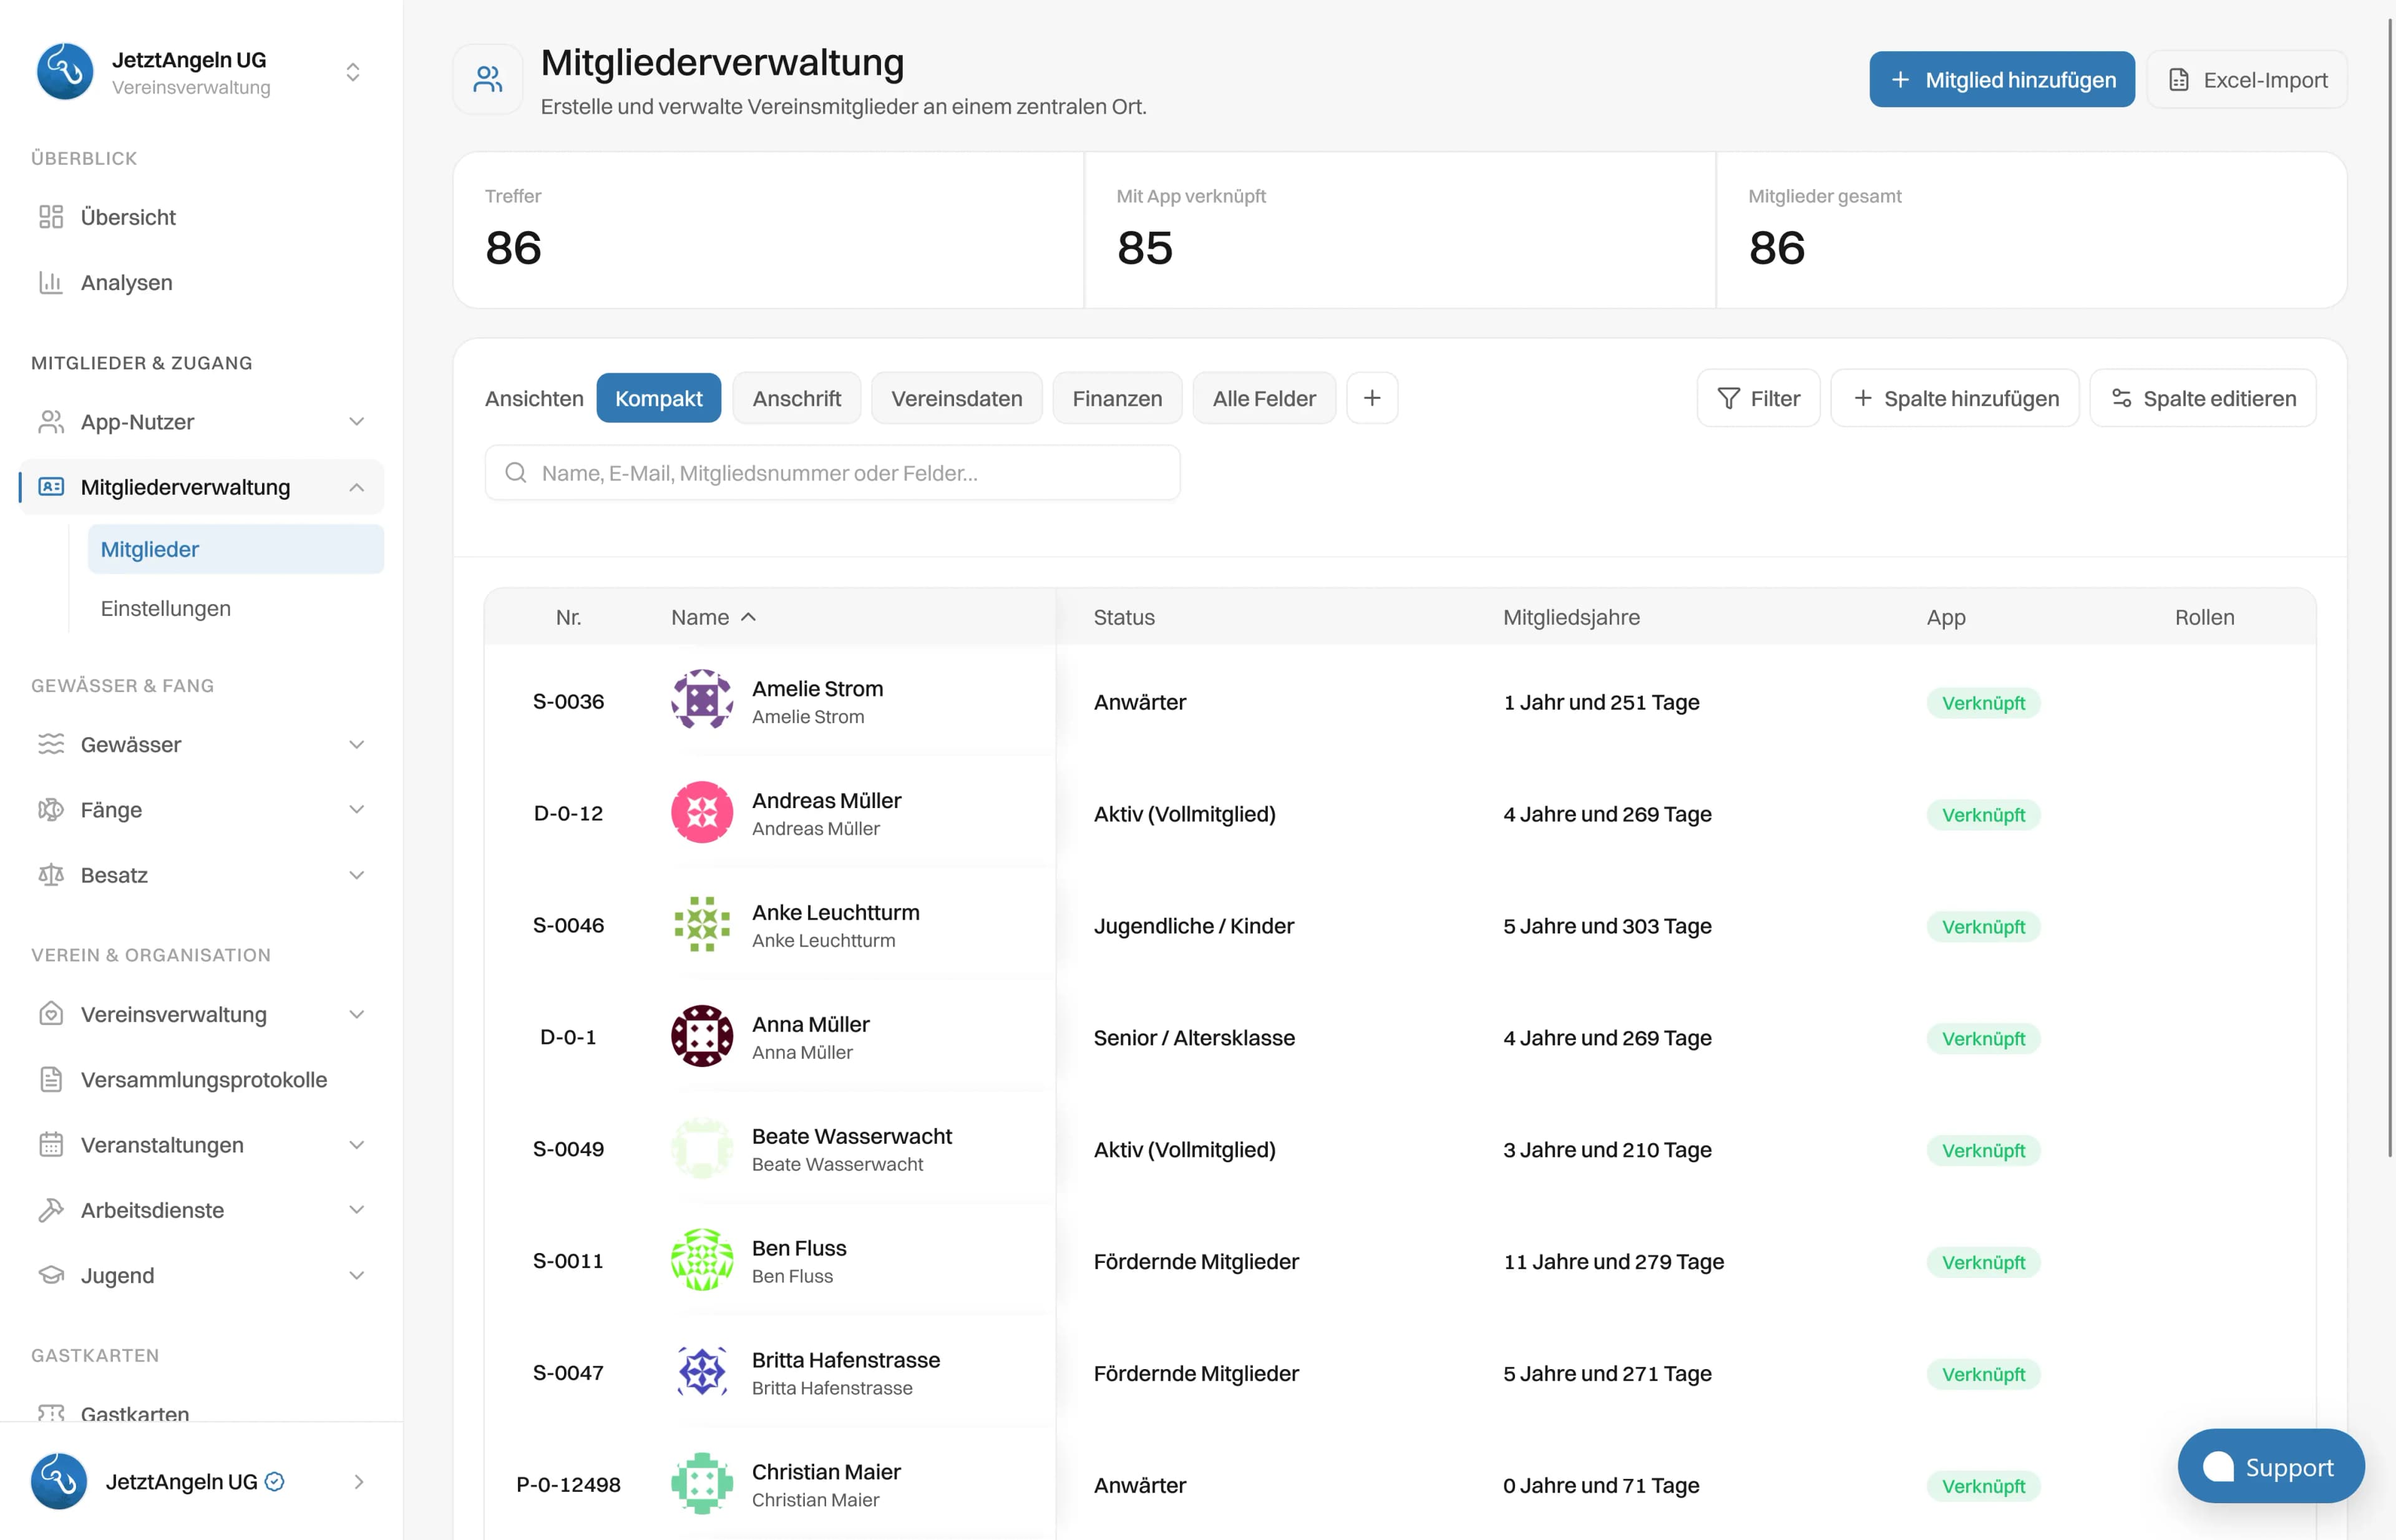
Task: Open the Support chat bubble
Action: 2271,1466
